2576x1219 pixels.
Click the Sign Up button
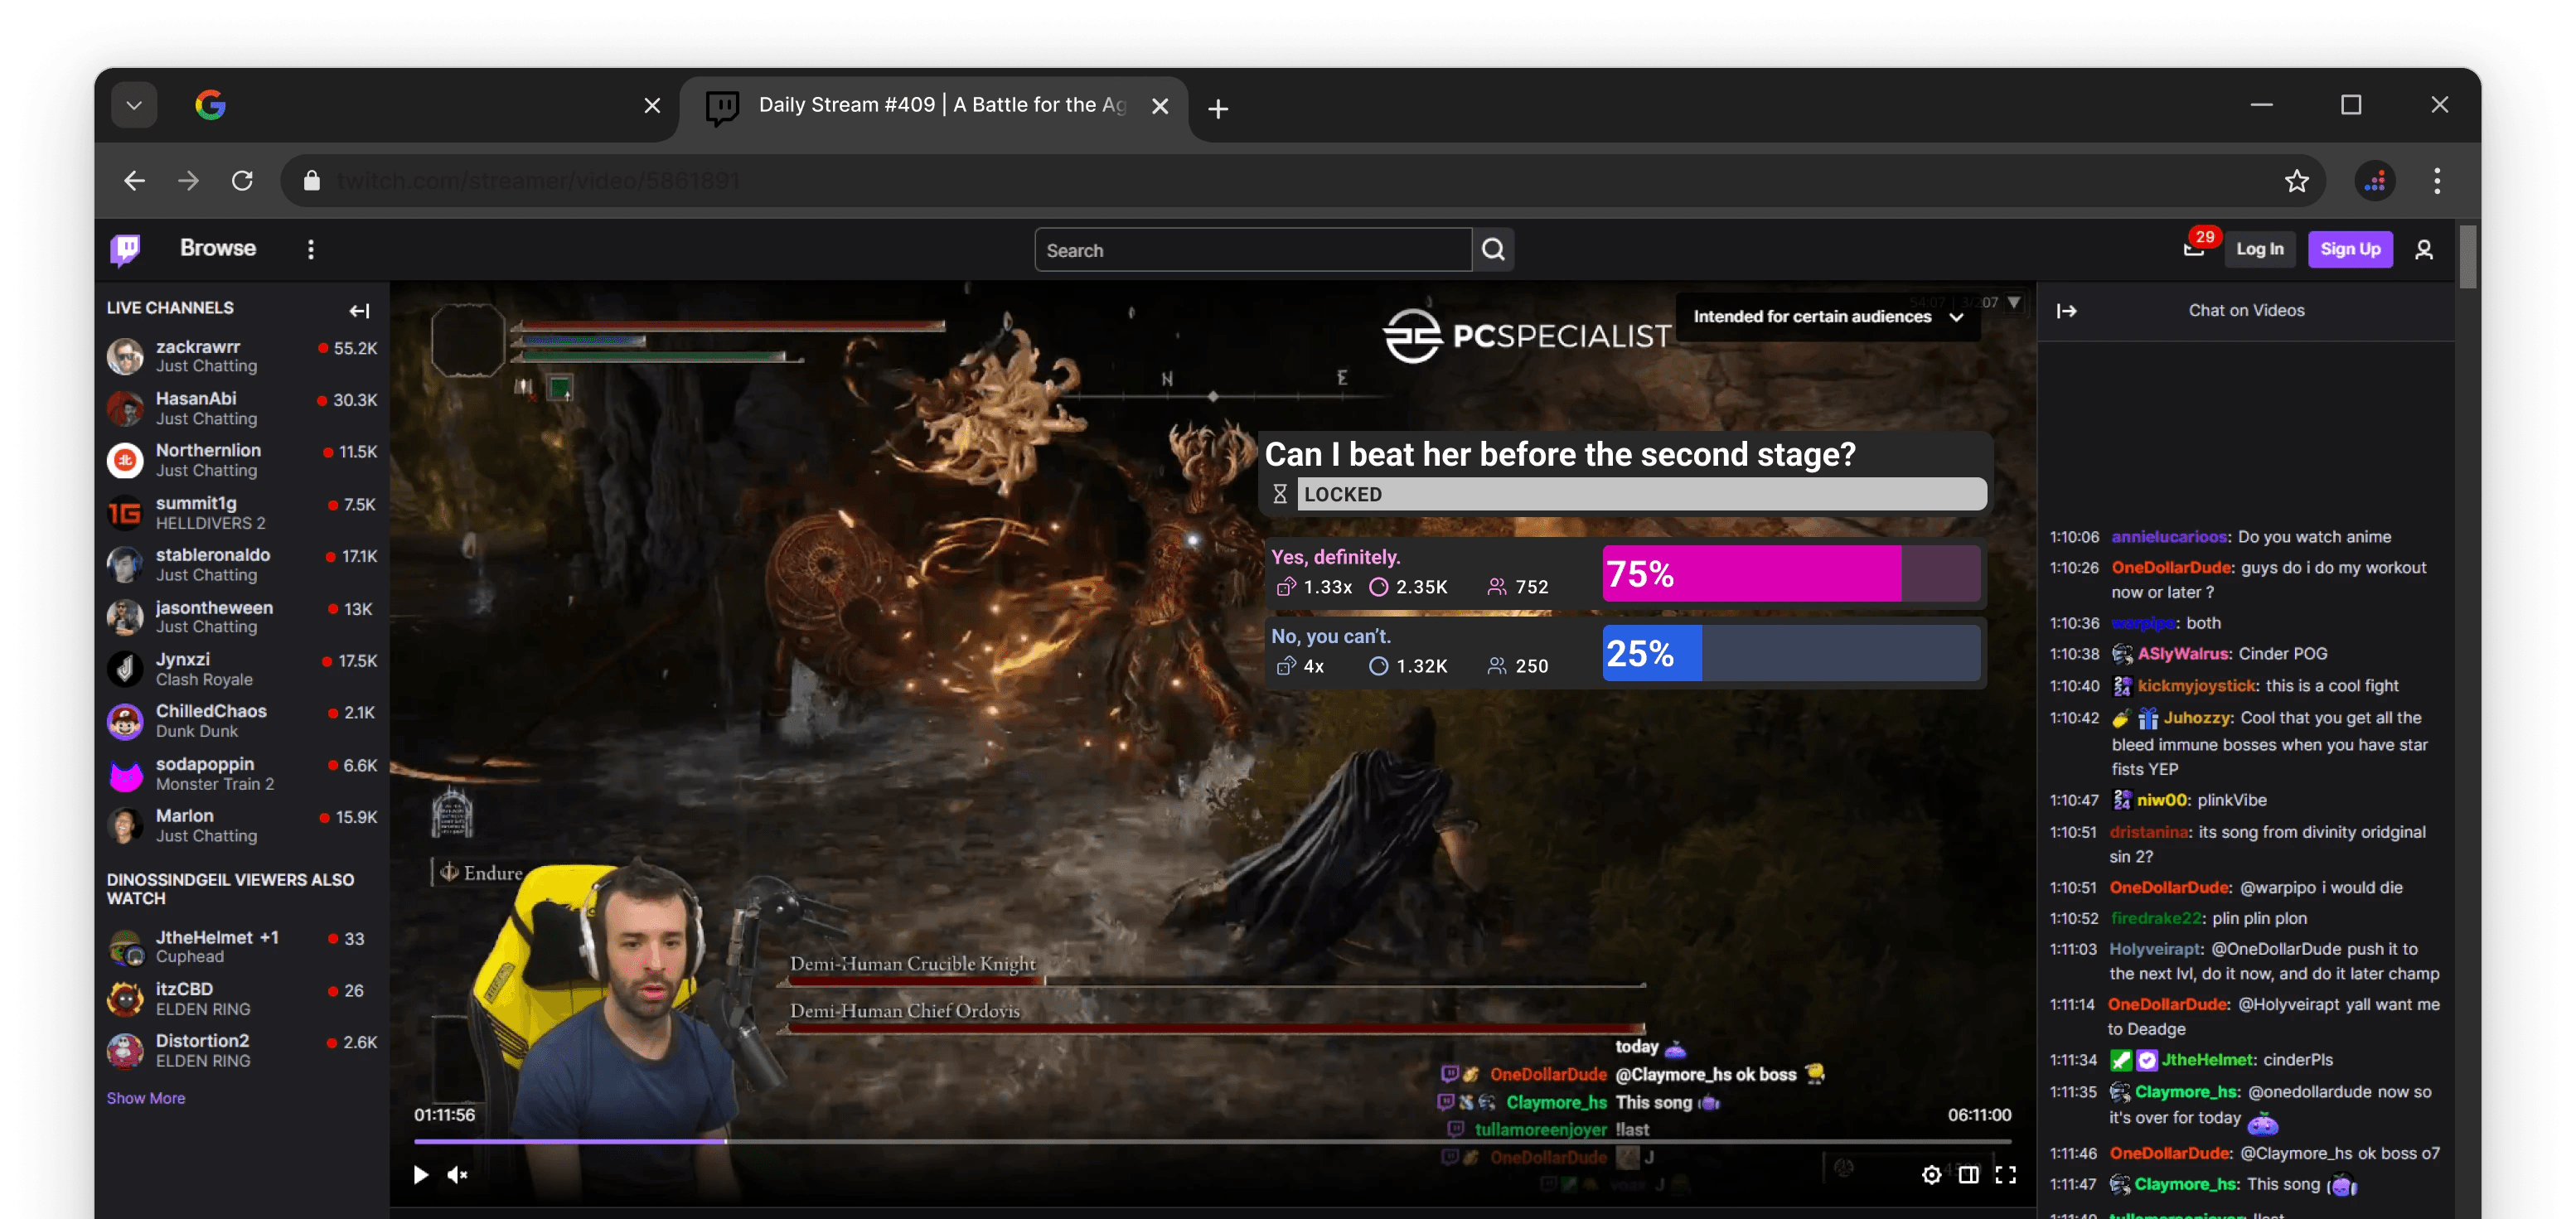point(2349,249)
